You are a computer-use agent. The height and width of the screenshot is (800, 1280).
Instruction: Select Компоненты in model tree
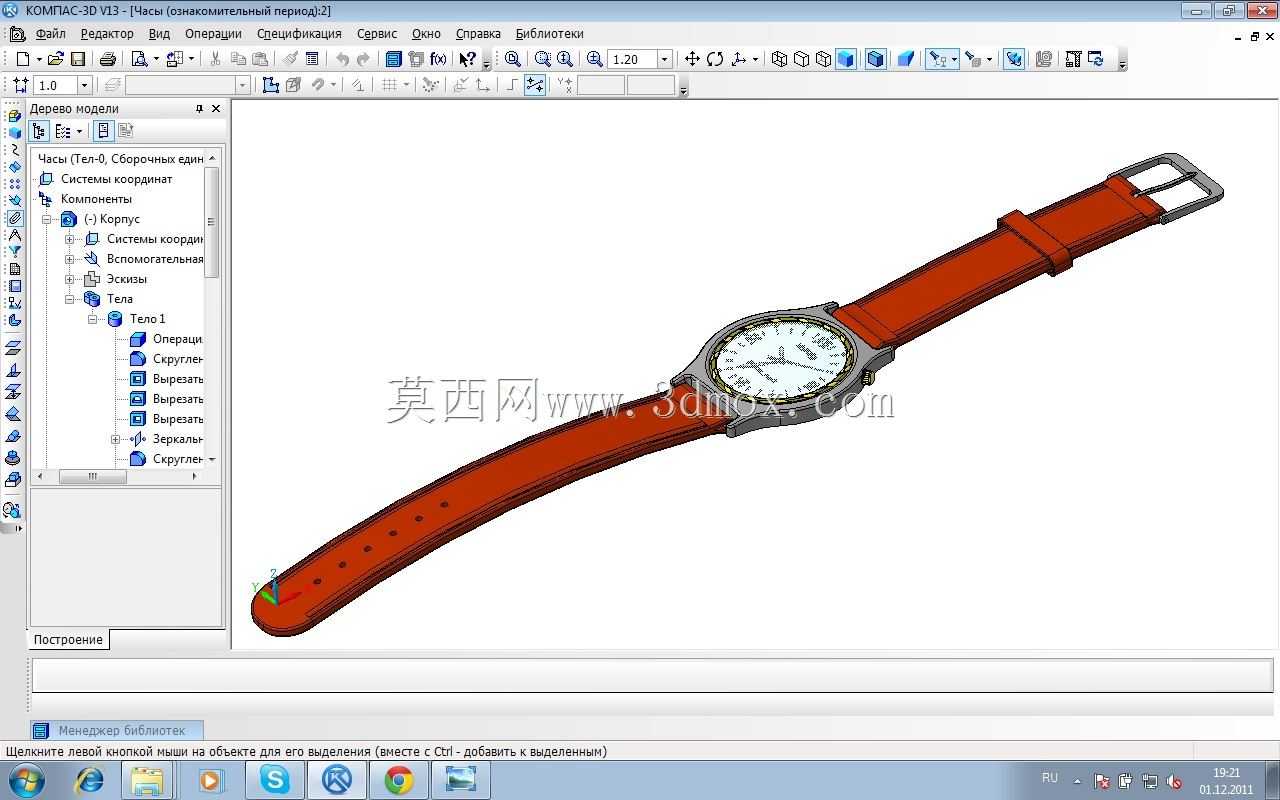96,199
